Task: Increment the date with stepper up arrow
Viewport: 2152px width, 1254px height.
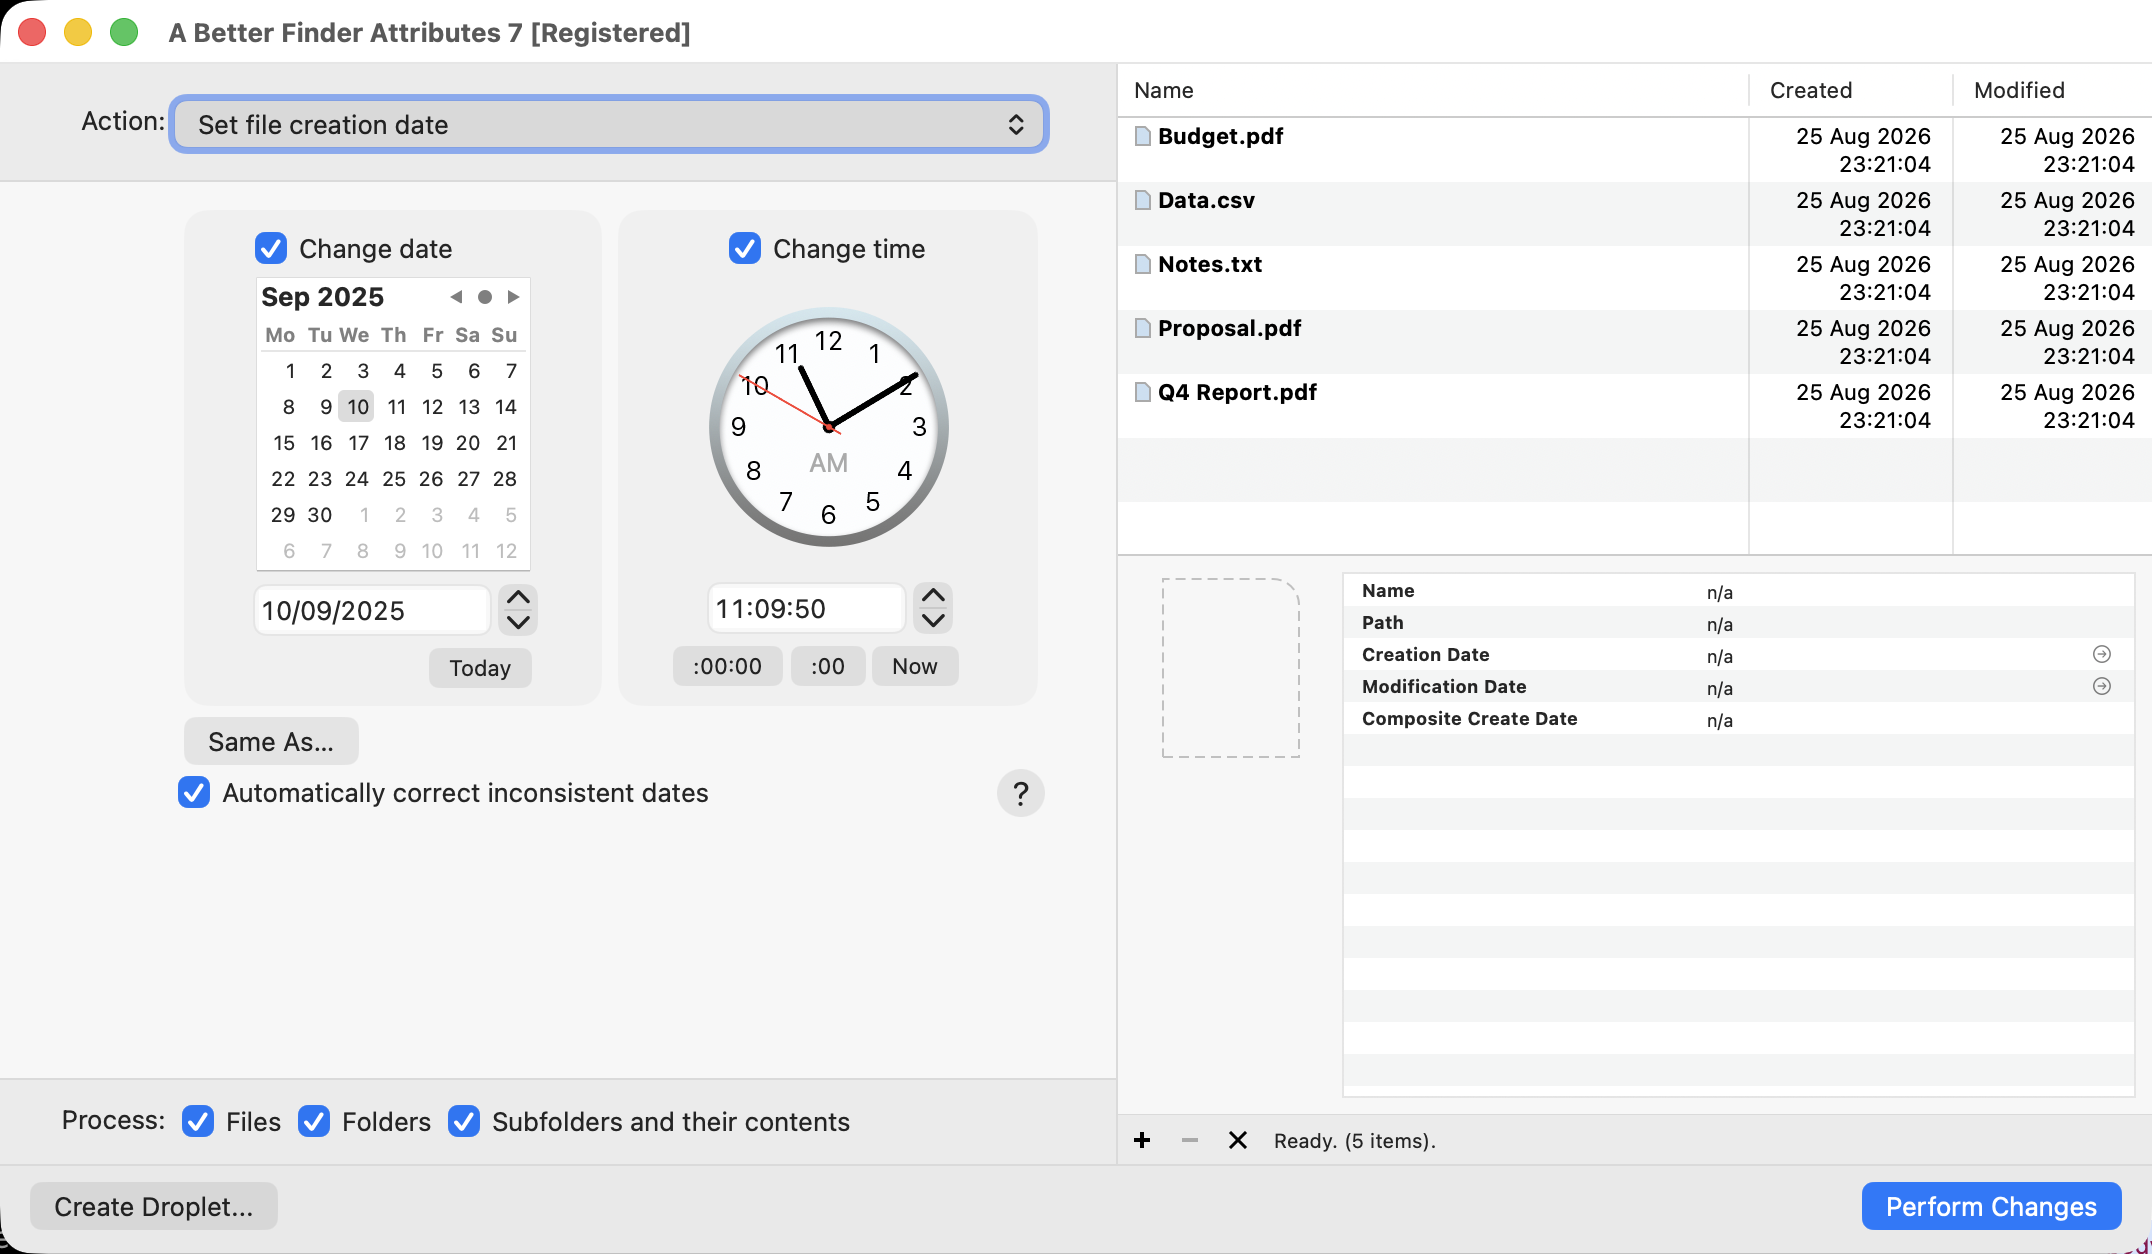Action: click(x=518, y=597)
